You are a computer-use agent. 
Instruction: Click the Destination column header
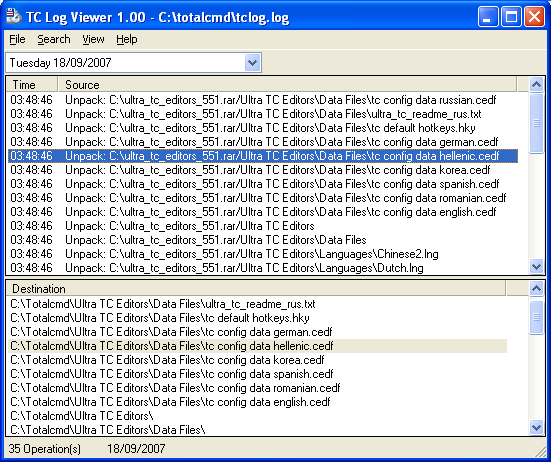point(256,289)
